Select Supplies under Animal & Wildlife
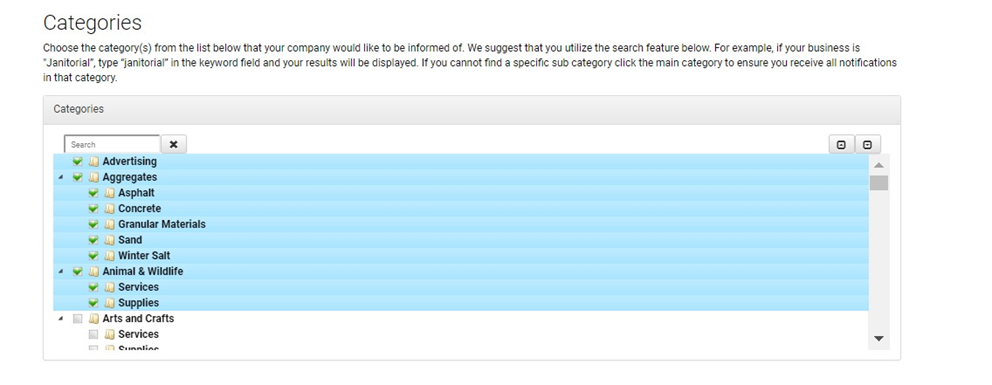This screenshot has height=385, width=992. (x=139, y=303)
